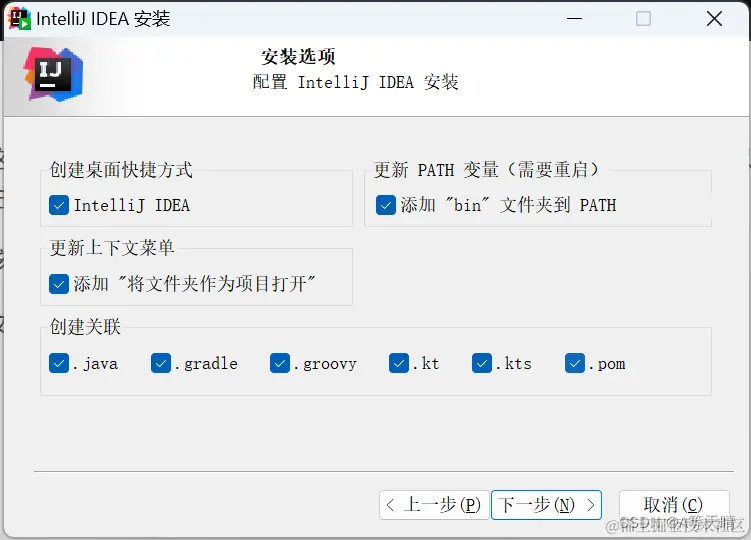The image size is (751, 540).
Task: Click the IntelliJ IDEA title bar icon
Action: (20, 19)
